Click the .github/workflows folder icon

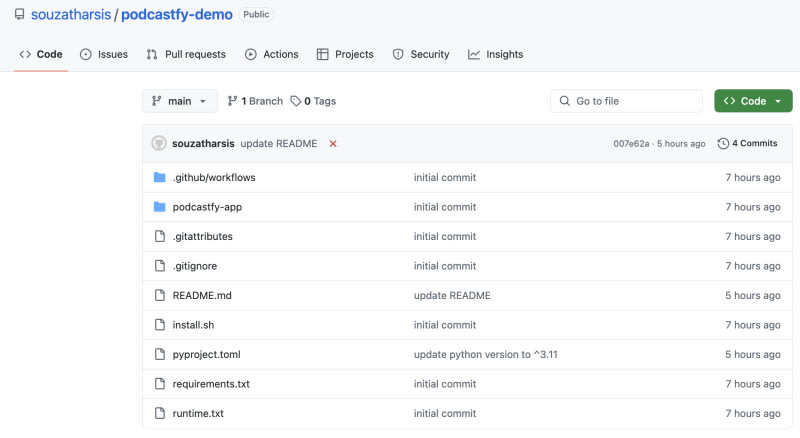(159, 178)
